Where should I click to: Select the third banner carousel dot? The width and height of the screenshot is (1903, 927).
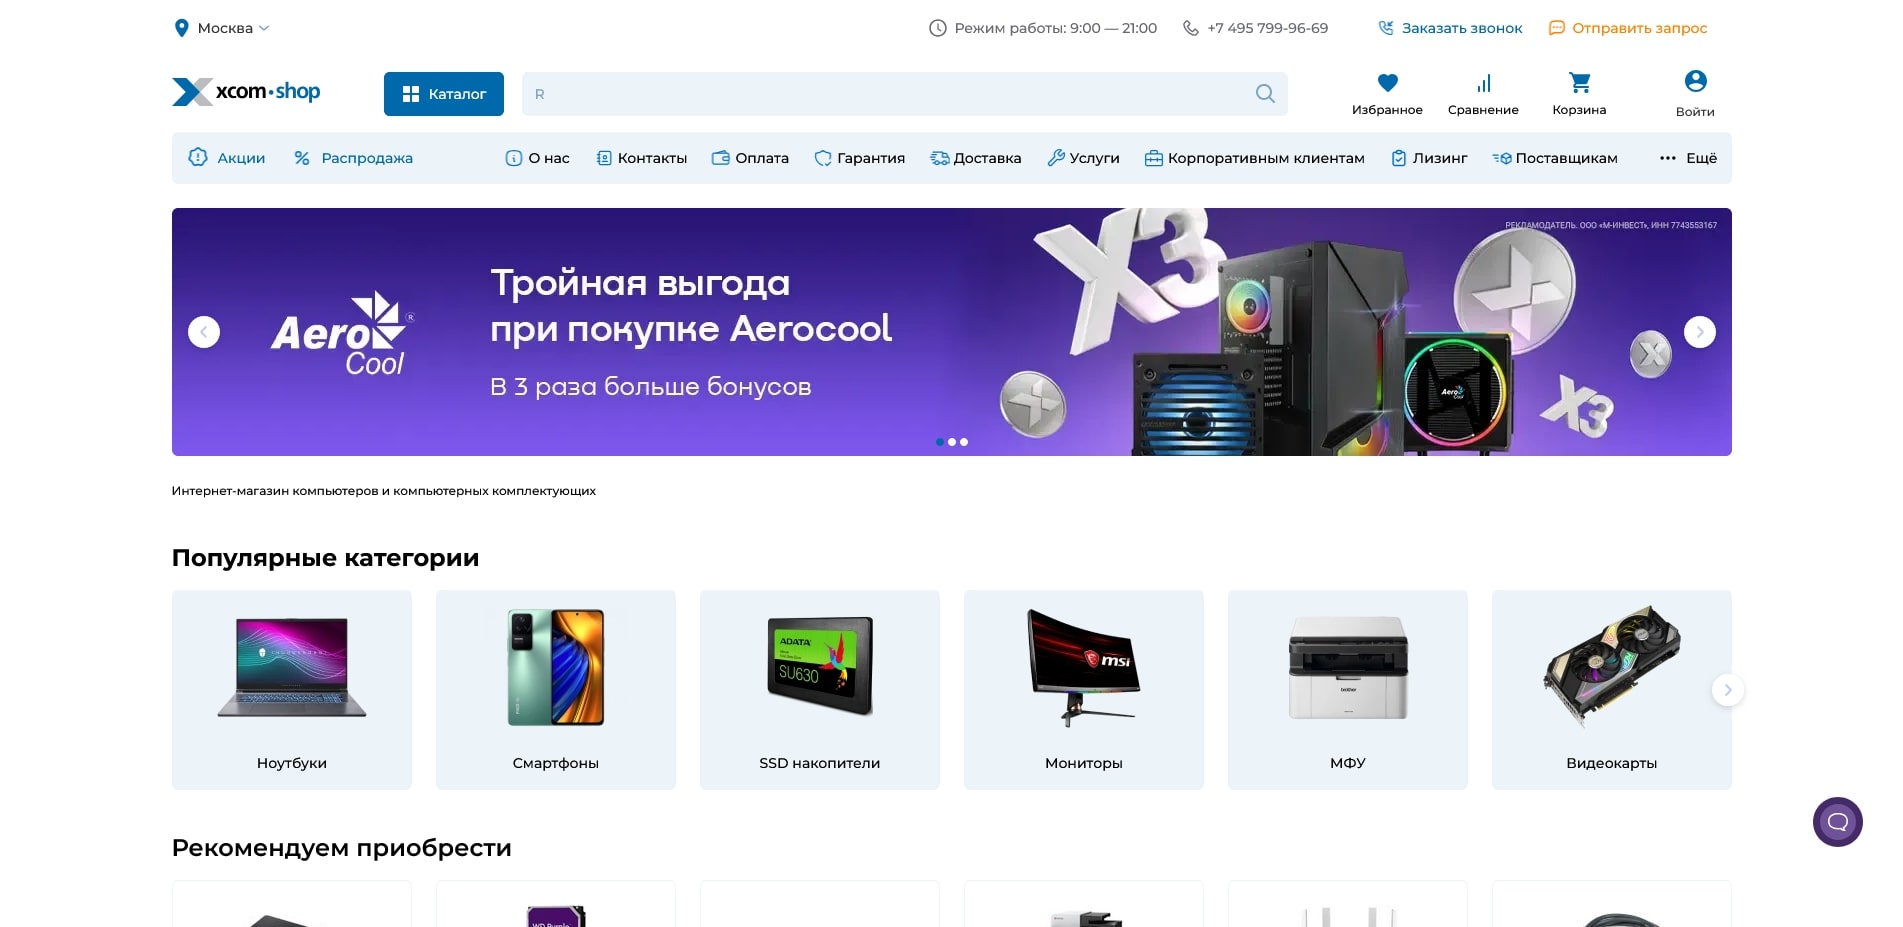pyautogui.click(x=964, y=442)
